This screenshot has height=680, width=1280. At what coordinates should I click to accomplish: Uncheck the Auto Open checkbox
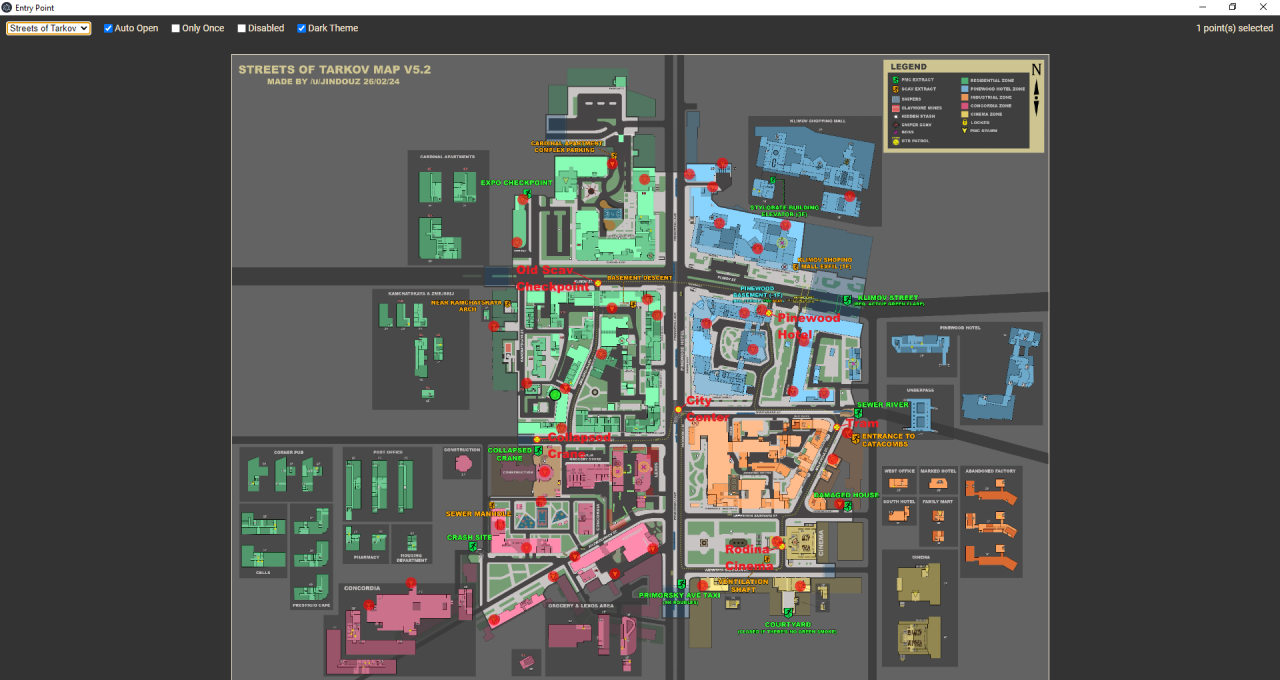coord(109,28)
